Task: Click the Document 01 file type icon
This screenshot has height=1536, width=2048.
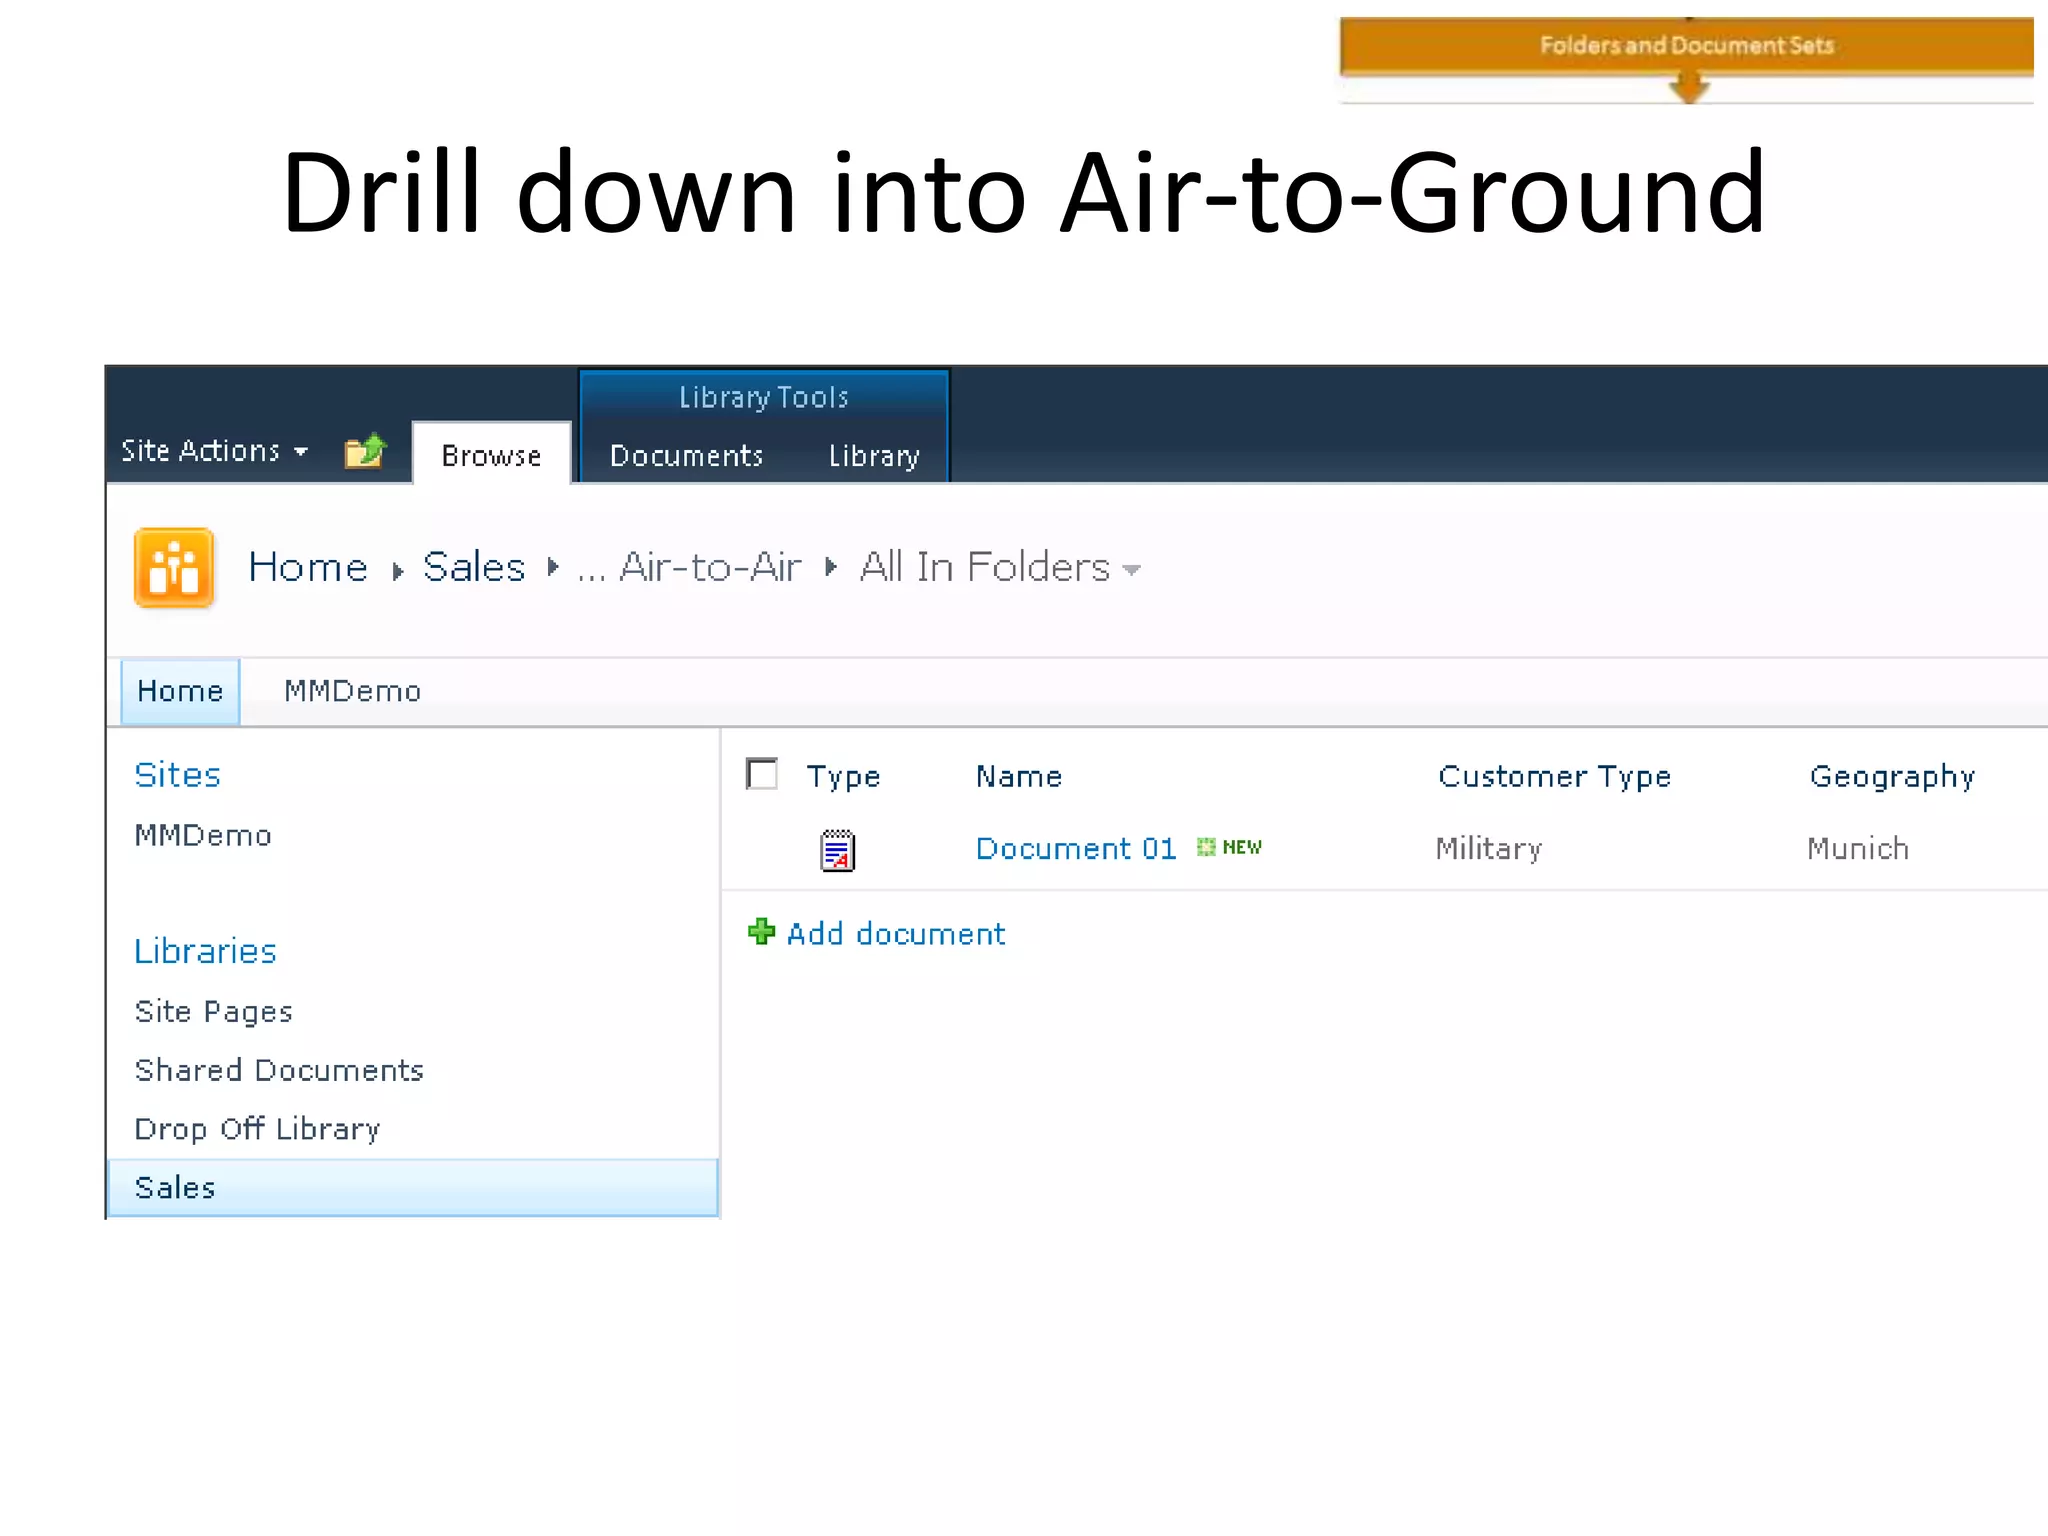Action: [x=837, y=851]
